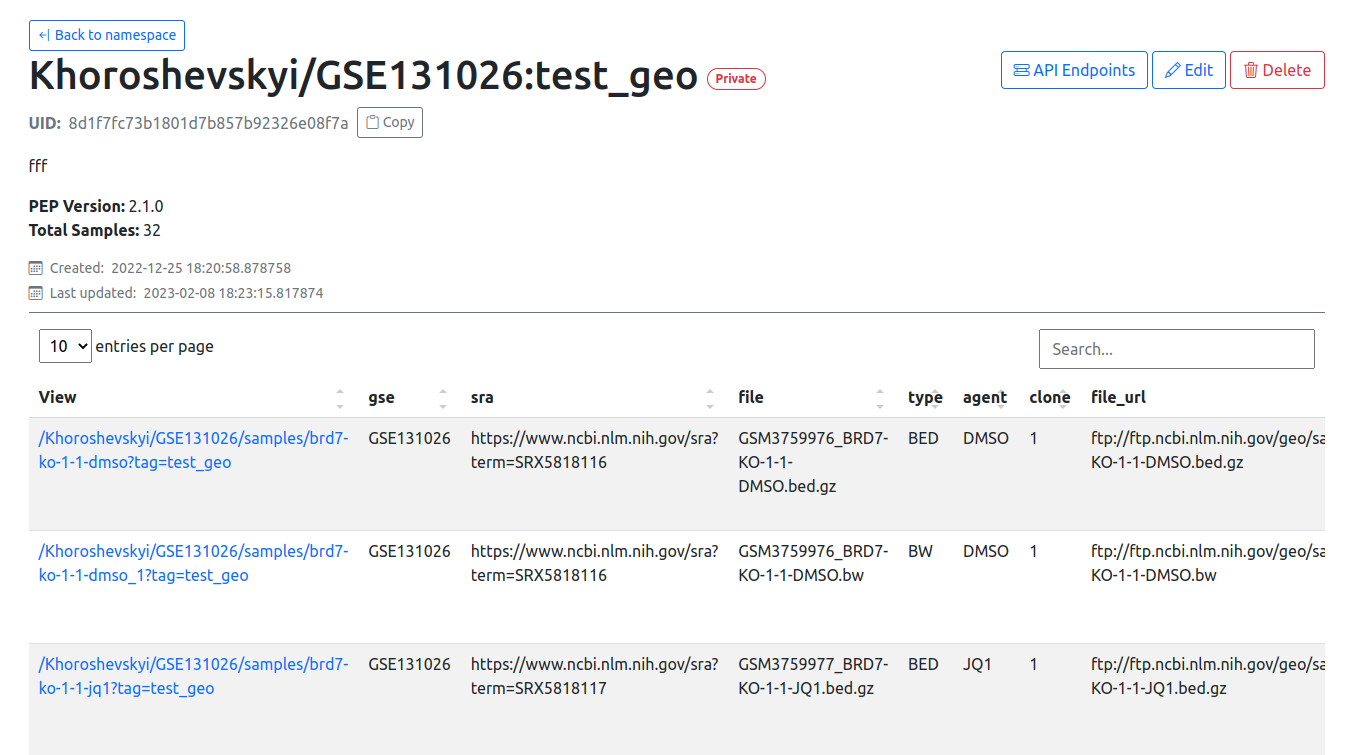Open the entries per page dropdown
The height and width of the screenshot is (755, 1357).
click(x=65, y=346)
